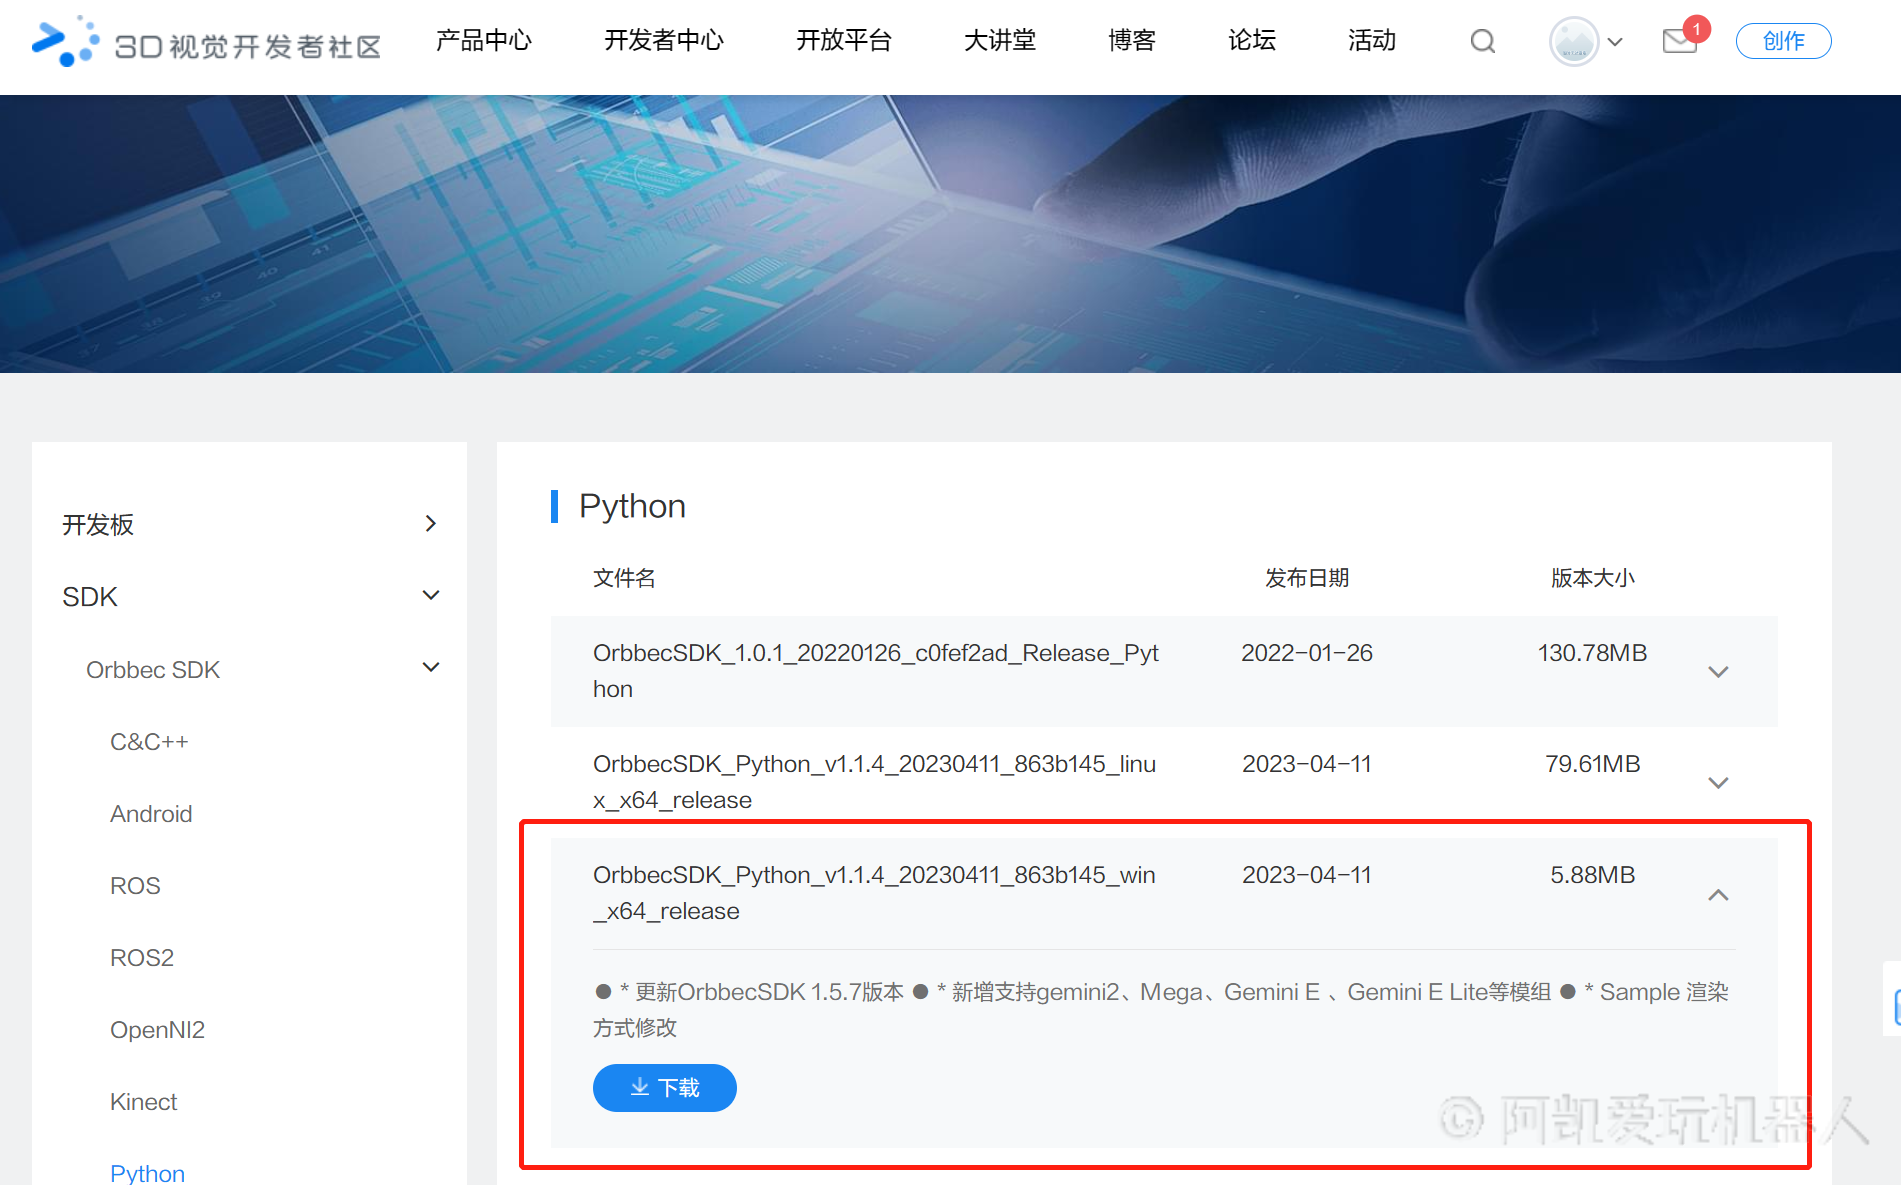Open the mail notifications envelope icon
Screen dimensions: 1901x1185
click(1680, 41)
